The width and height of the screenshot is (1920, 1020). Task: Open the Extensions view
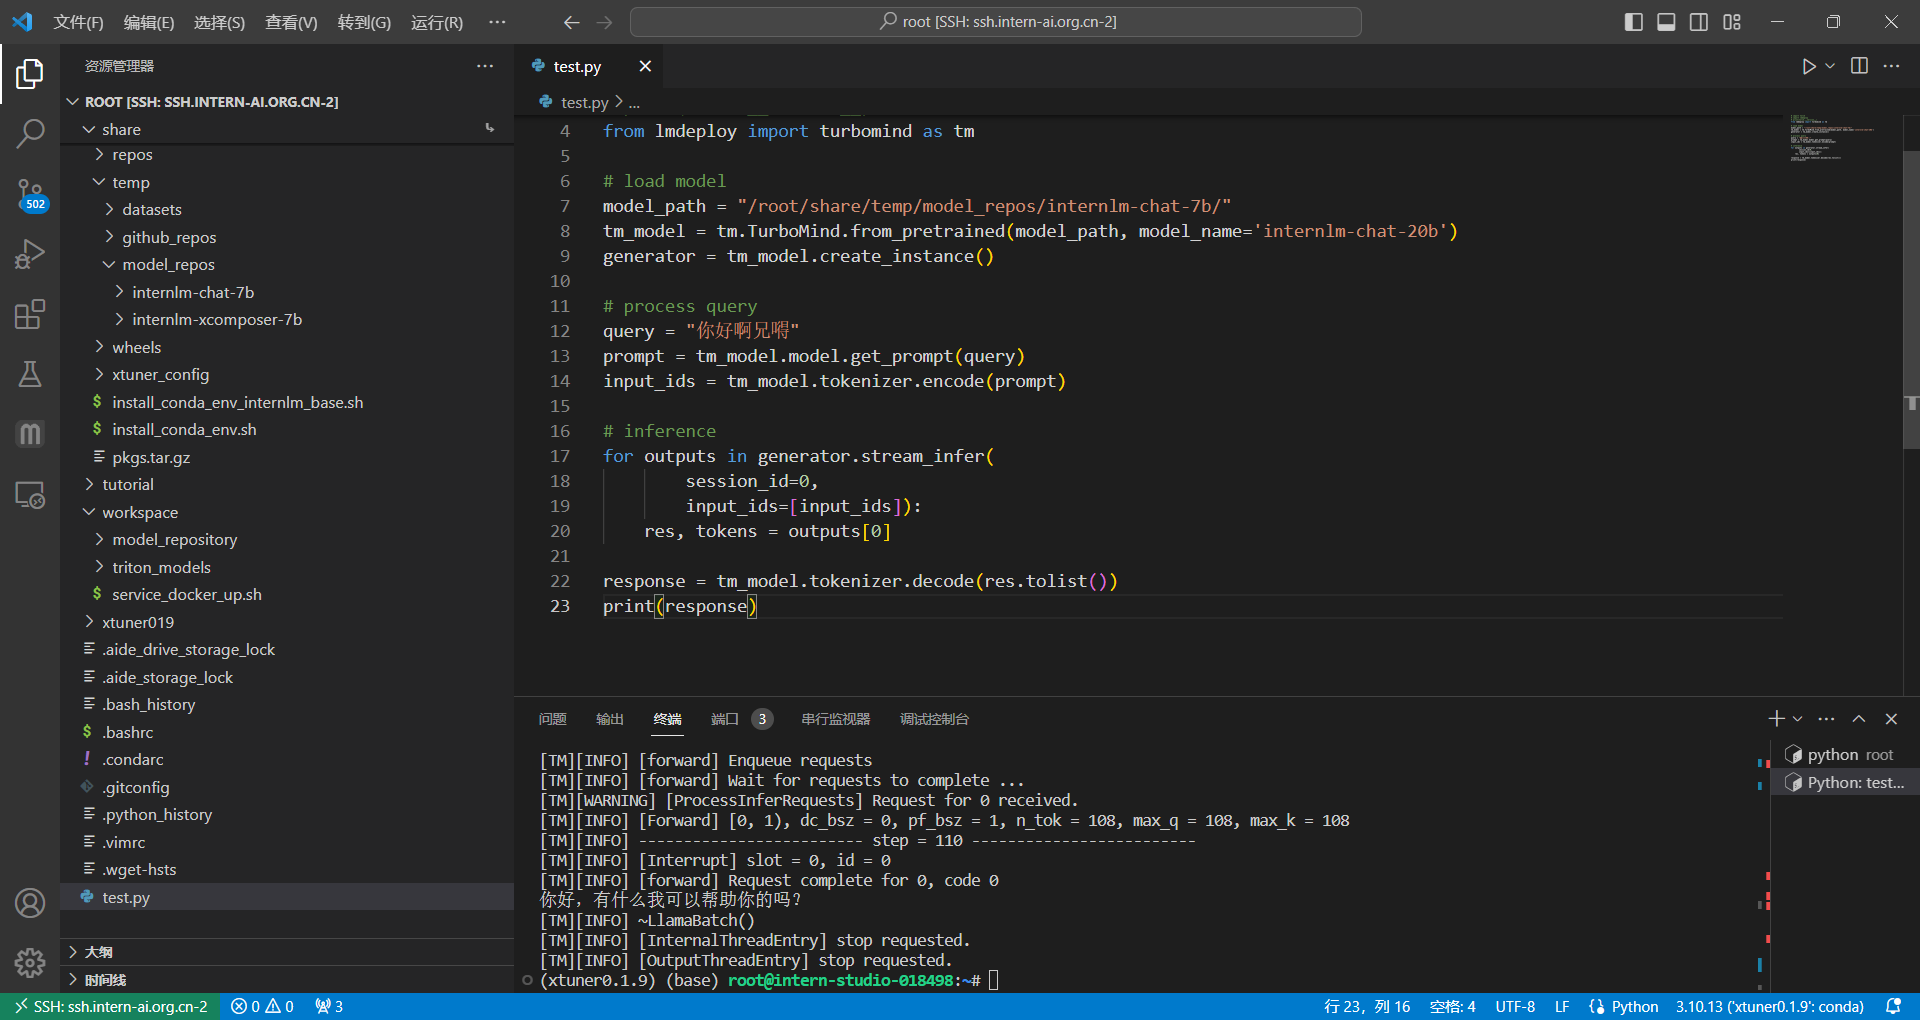[30, 315]
